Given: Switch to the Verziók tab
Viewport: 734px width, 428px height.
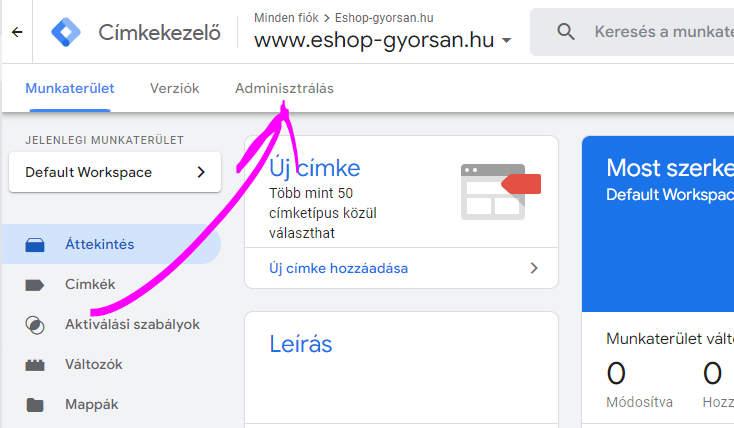Looking at the screenshot, I should point(174,88).
